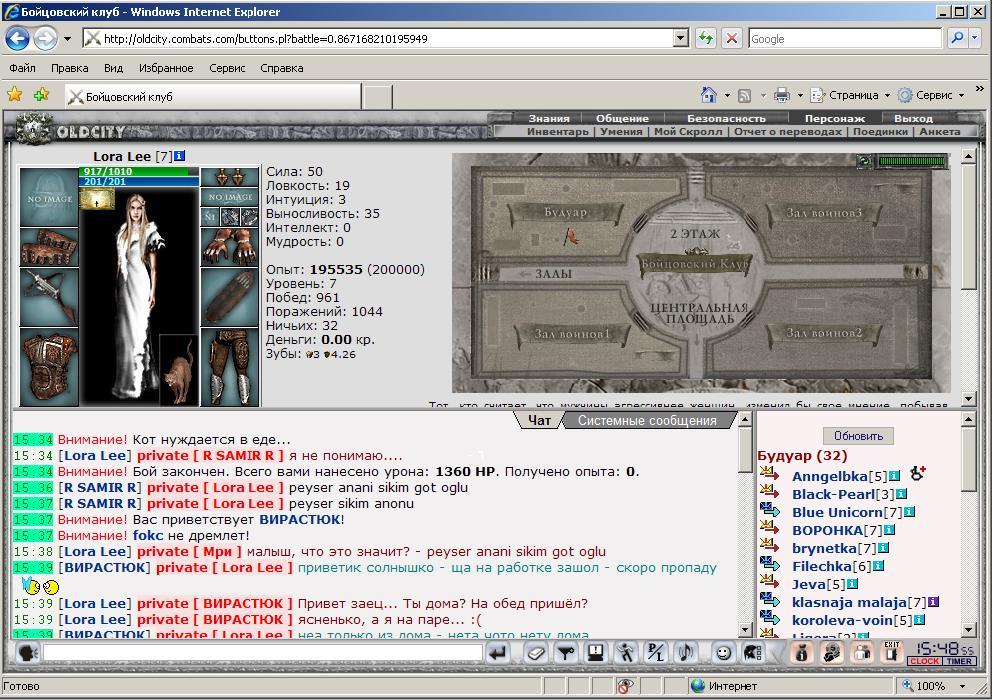This screenshot has width=992, height=700.
Task: Click the Инвентарь link
Action: (557, 132)
